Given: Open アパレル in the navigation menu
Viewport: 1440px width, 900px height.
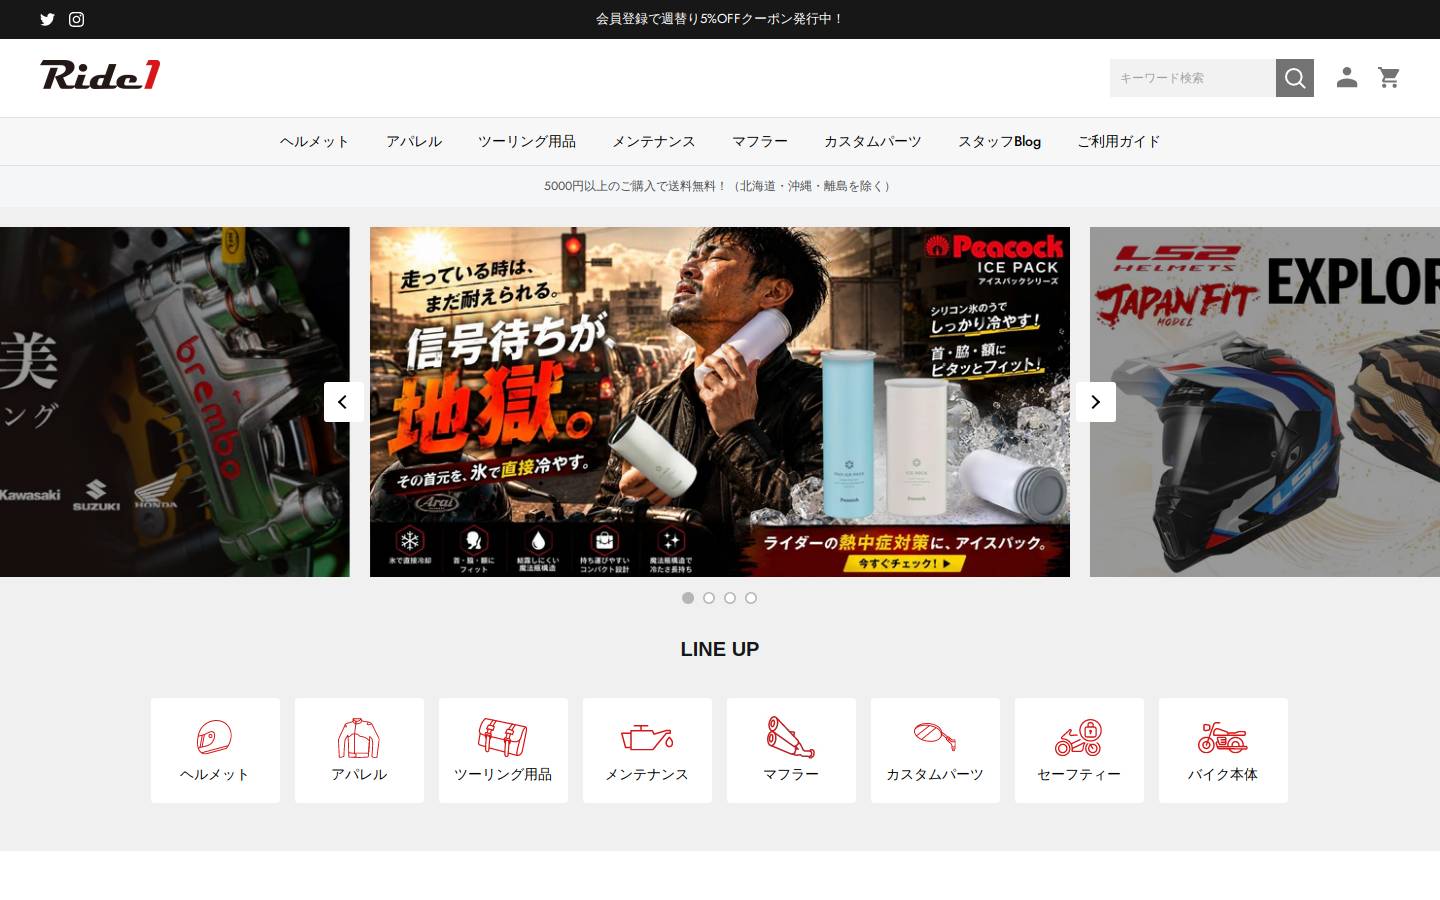Looking at the screenshot, I should click(414, 142).
